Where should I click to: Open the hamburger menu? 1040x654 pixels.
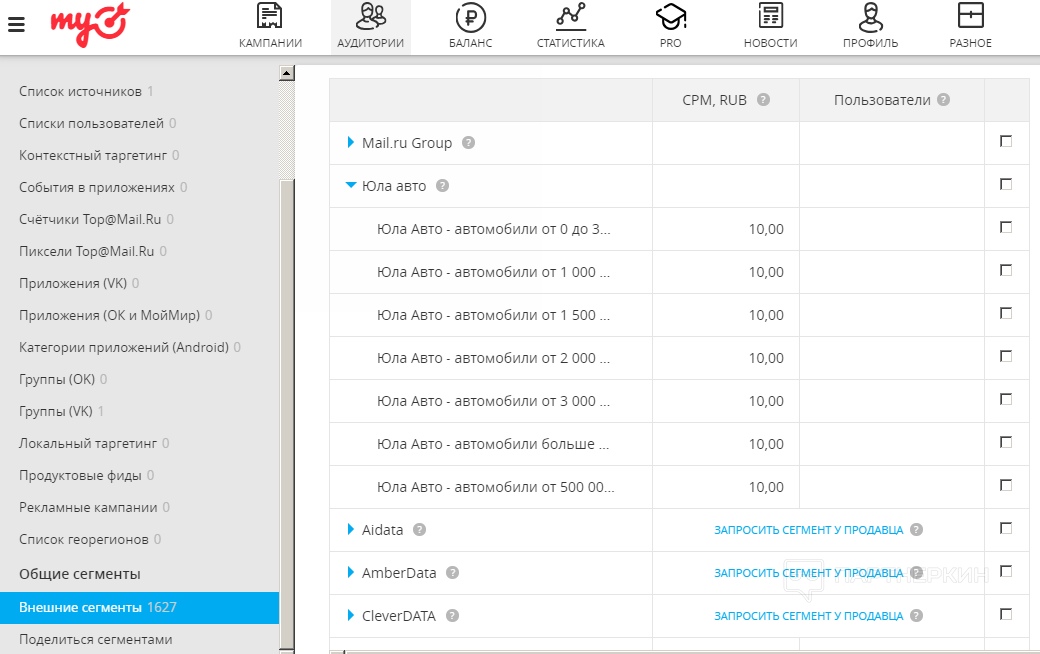point(17,25)
